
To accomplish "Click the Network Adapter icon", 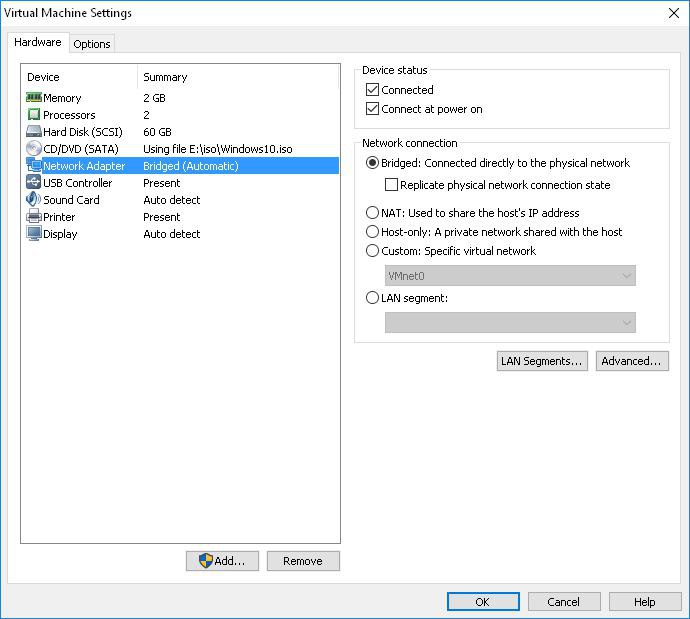I will click(34, 165).
